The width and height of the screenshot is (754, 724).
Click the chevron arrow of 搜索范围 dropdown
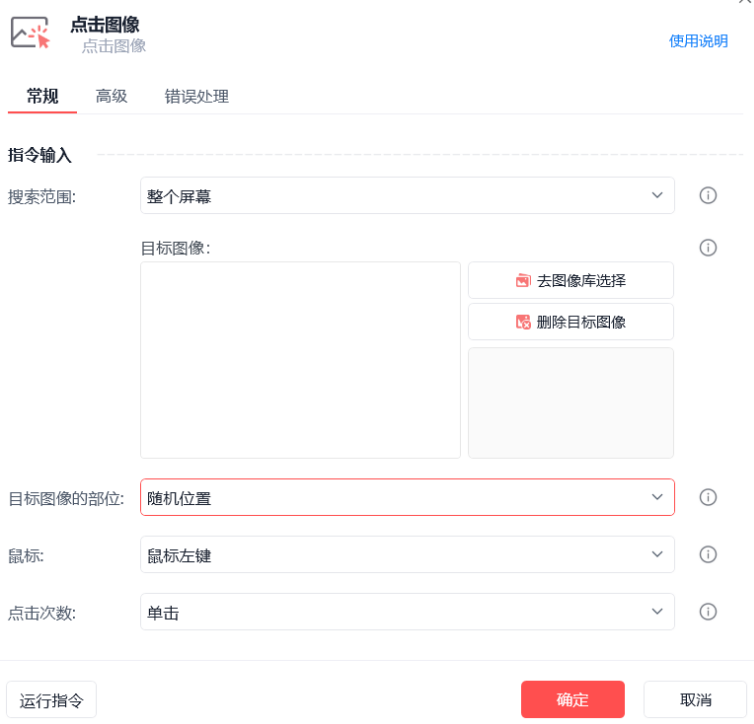[x=657, y=195]
